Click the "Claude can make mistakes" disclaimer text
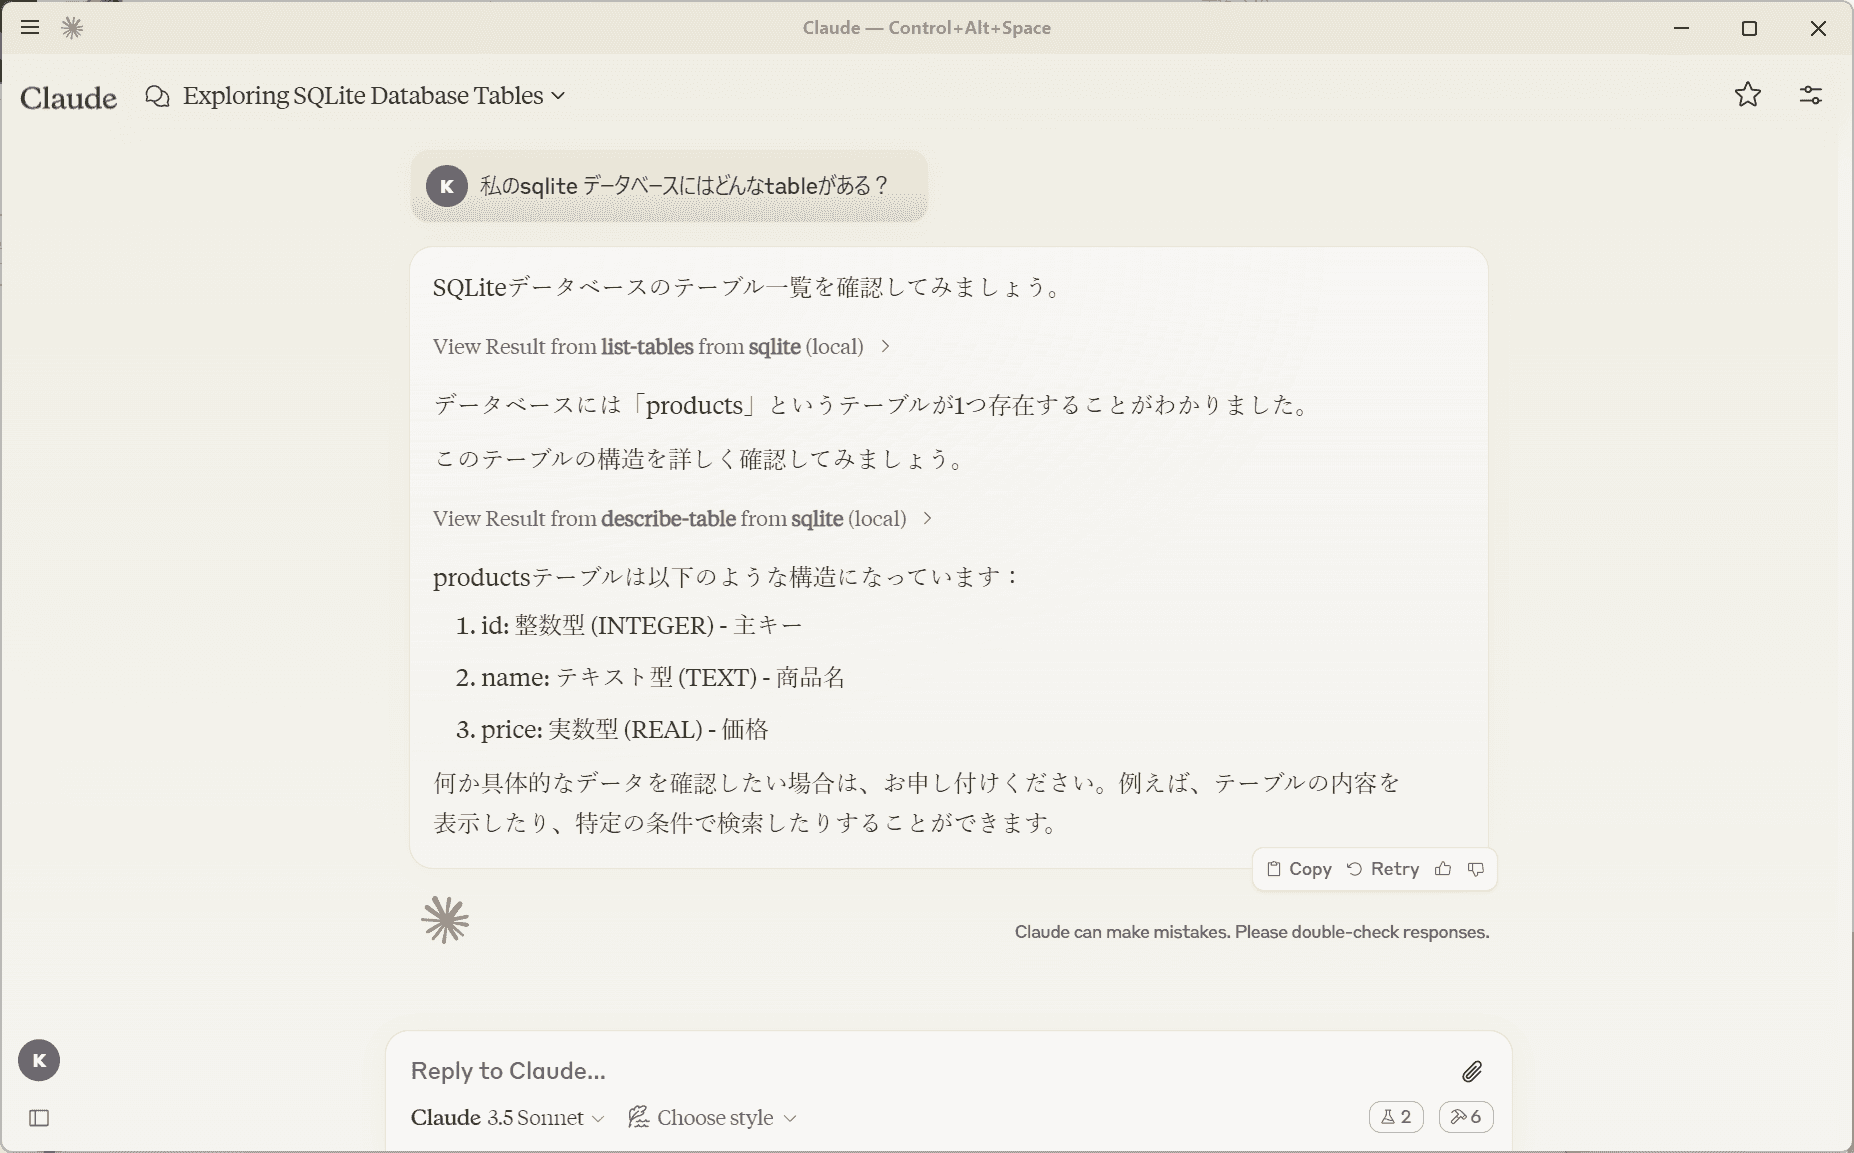Image resolution: width=1854 pixels, height=1153 pixels. (x=1252, y=932)
